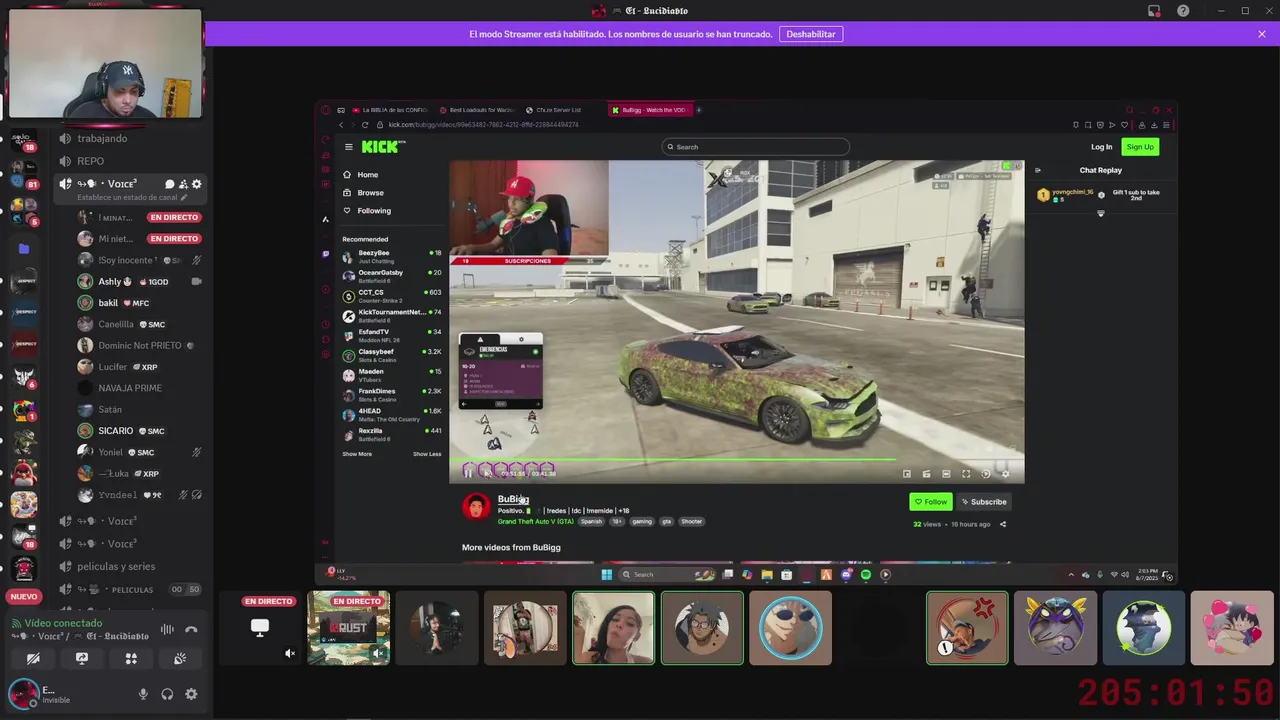Screen dimensions: 1280x720
Task: Open soundboard in voice panel
Action: 180,659
